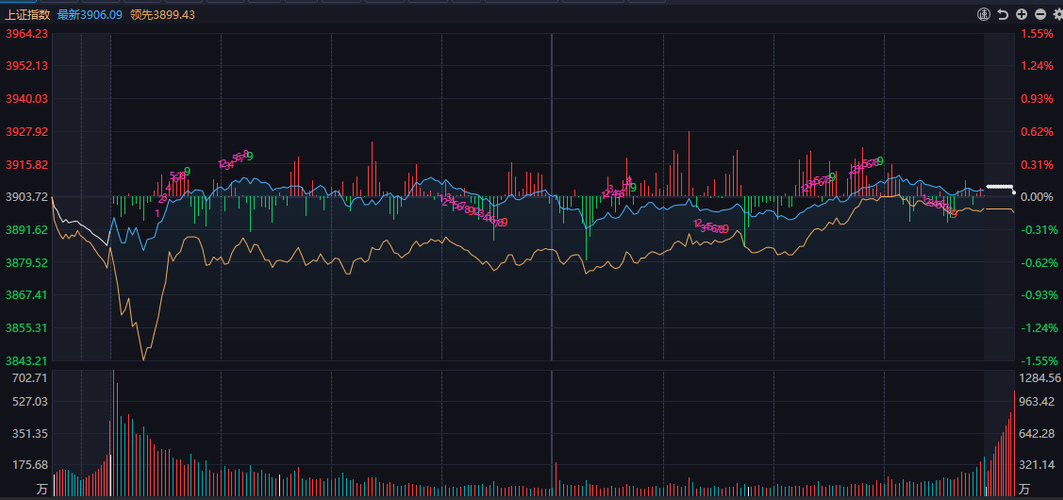Click the 3927.92 price axis label
Screen dimensions: 1063x500
click(27, 131)
